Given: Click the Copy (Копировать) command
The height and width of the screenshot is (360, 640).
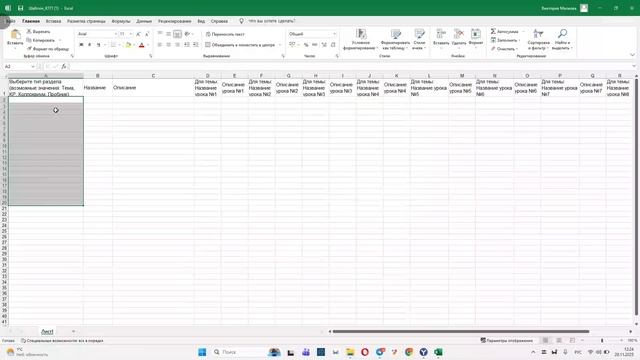Looking at the screenshot, I should [x=41, y=40].
